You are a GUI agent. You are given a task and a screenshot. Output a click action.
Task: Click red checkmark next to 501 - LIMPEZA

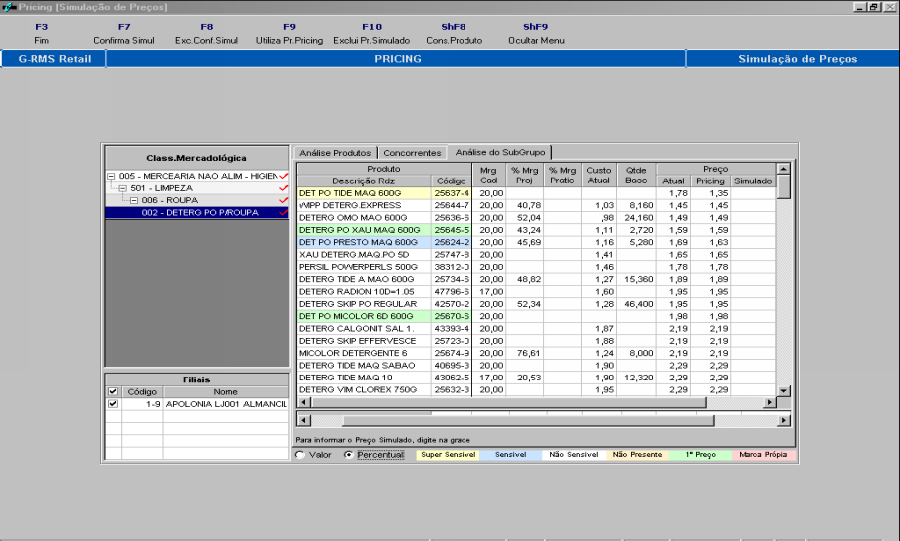coord(284,188)
